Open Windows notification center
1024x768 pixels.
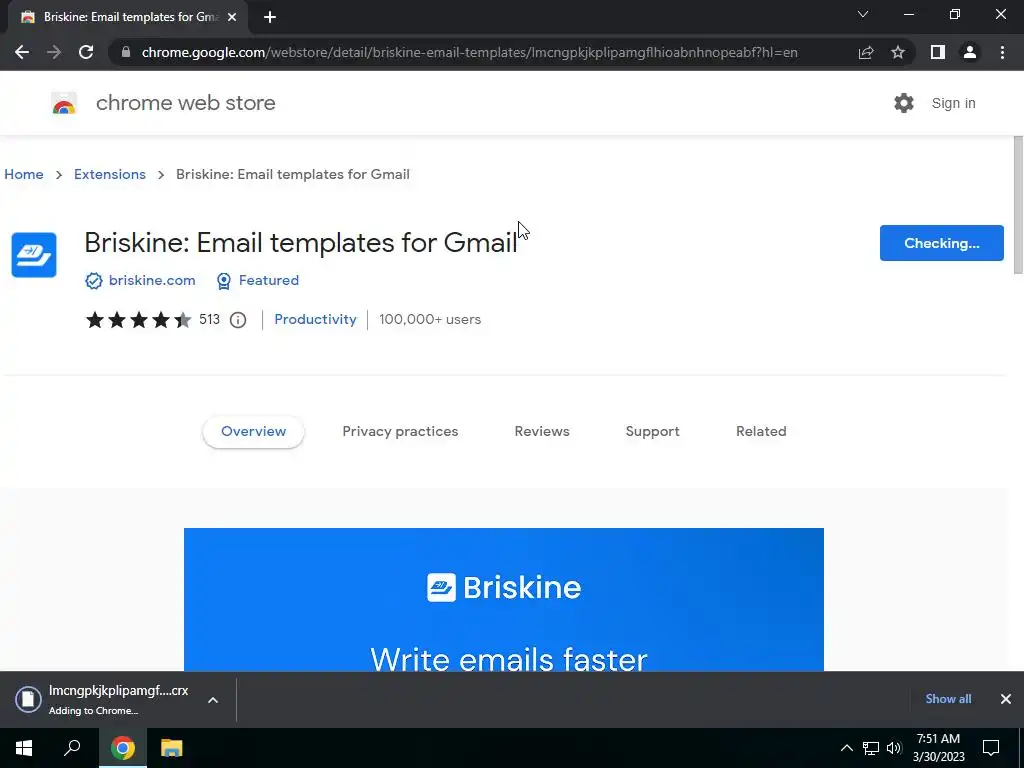[991, 748]
